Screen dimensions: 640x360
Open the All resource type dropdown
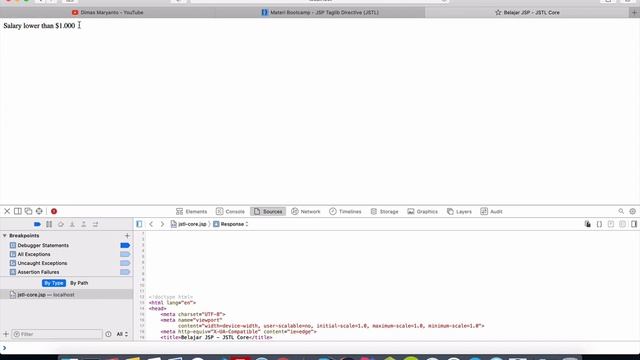click(122, 334)
